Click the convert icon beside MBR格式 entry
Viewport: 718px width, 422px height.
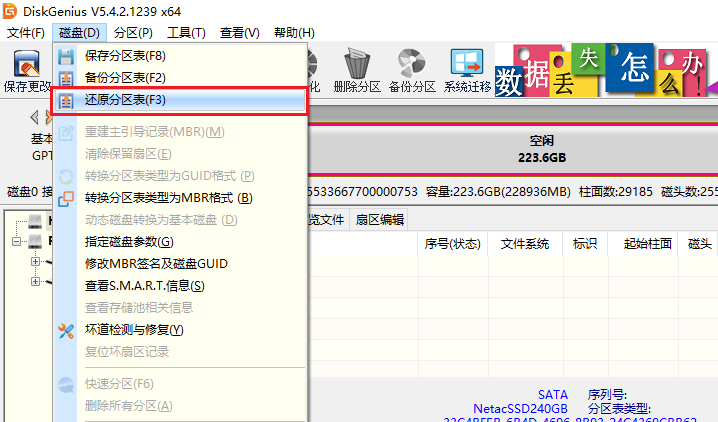(66, 199)
